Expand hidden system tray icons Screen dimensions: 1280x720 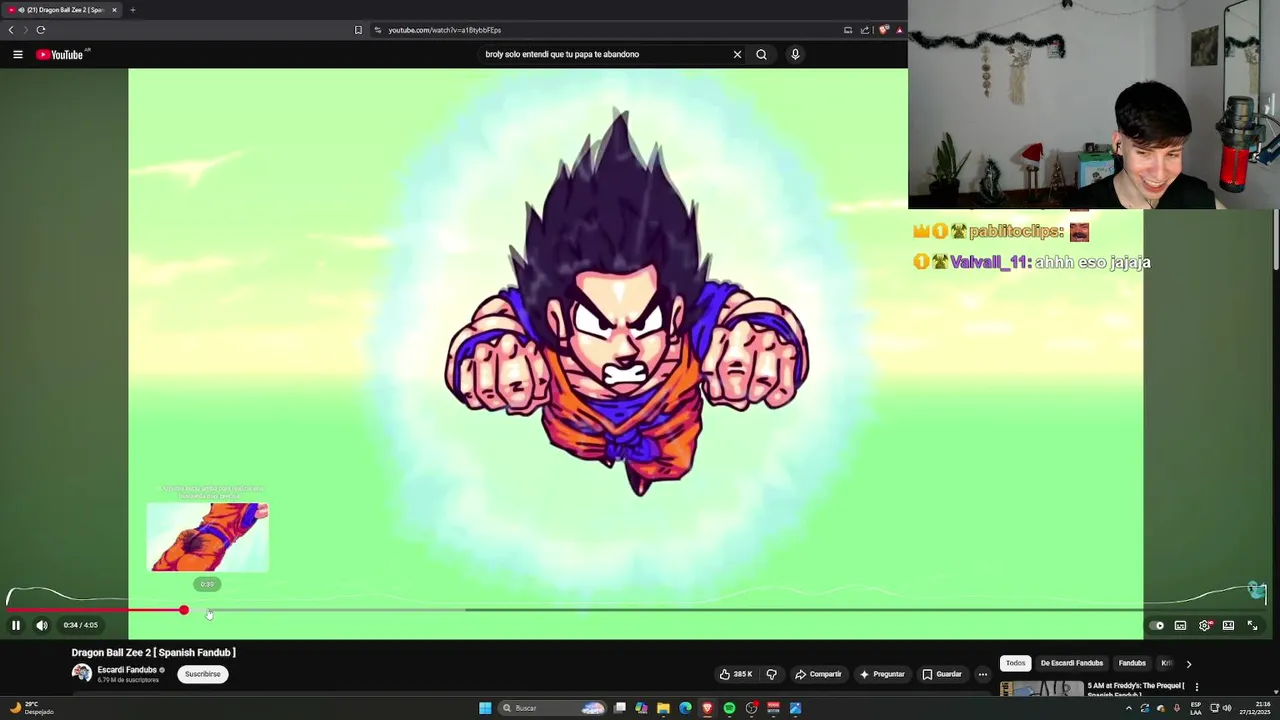pyautogui.click(x=1129, y=708)
